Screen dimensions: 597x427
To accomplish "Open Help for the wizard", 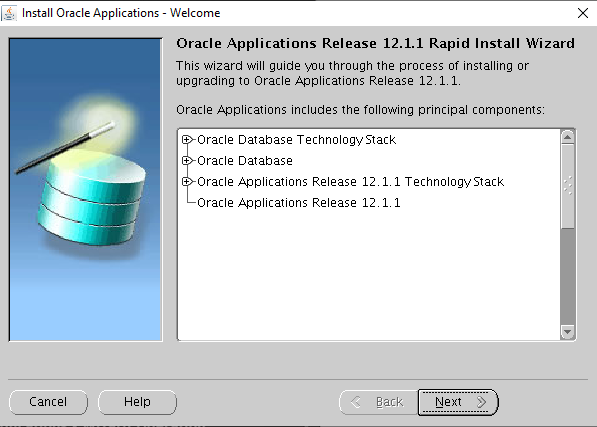I will [x=137, y=402].
